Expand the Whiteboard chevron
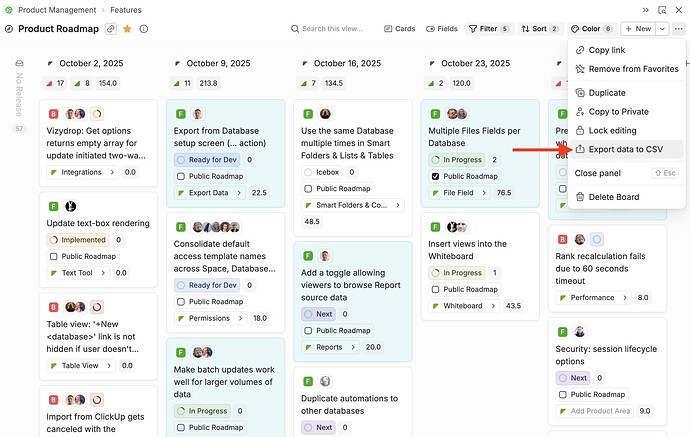The image size is (690, 437). click(493, 306)
